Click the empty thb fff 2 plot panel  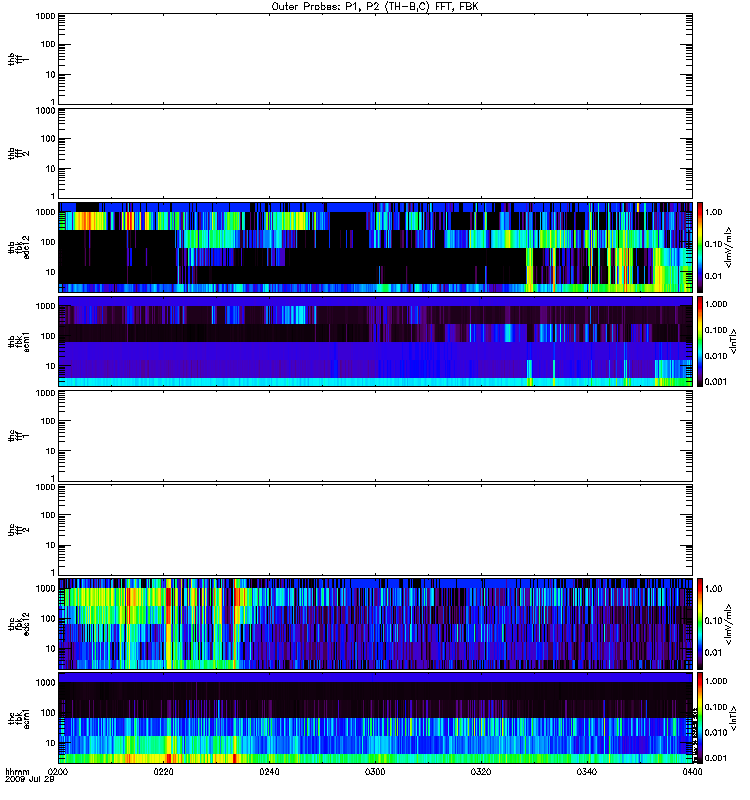(x=375, y=153)
